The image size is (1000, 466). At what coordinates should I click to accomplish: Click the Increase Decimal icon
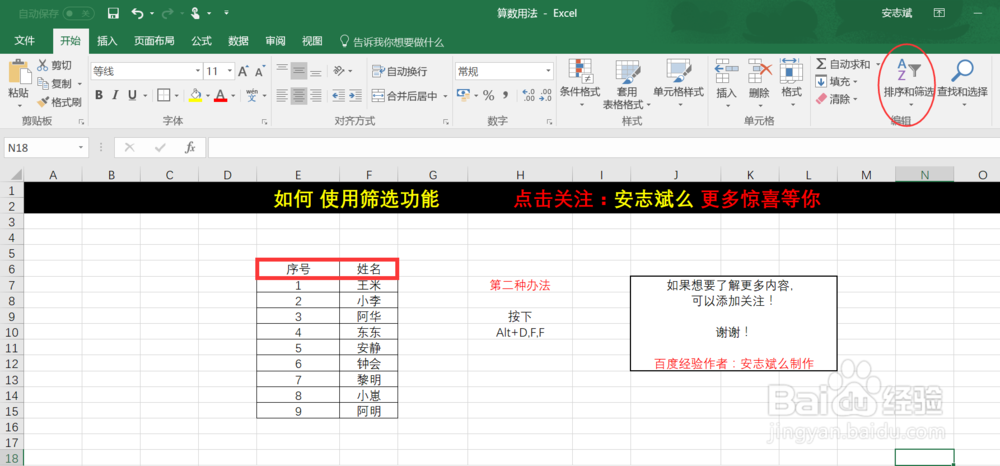[528, 96]
